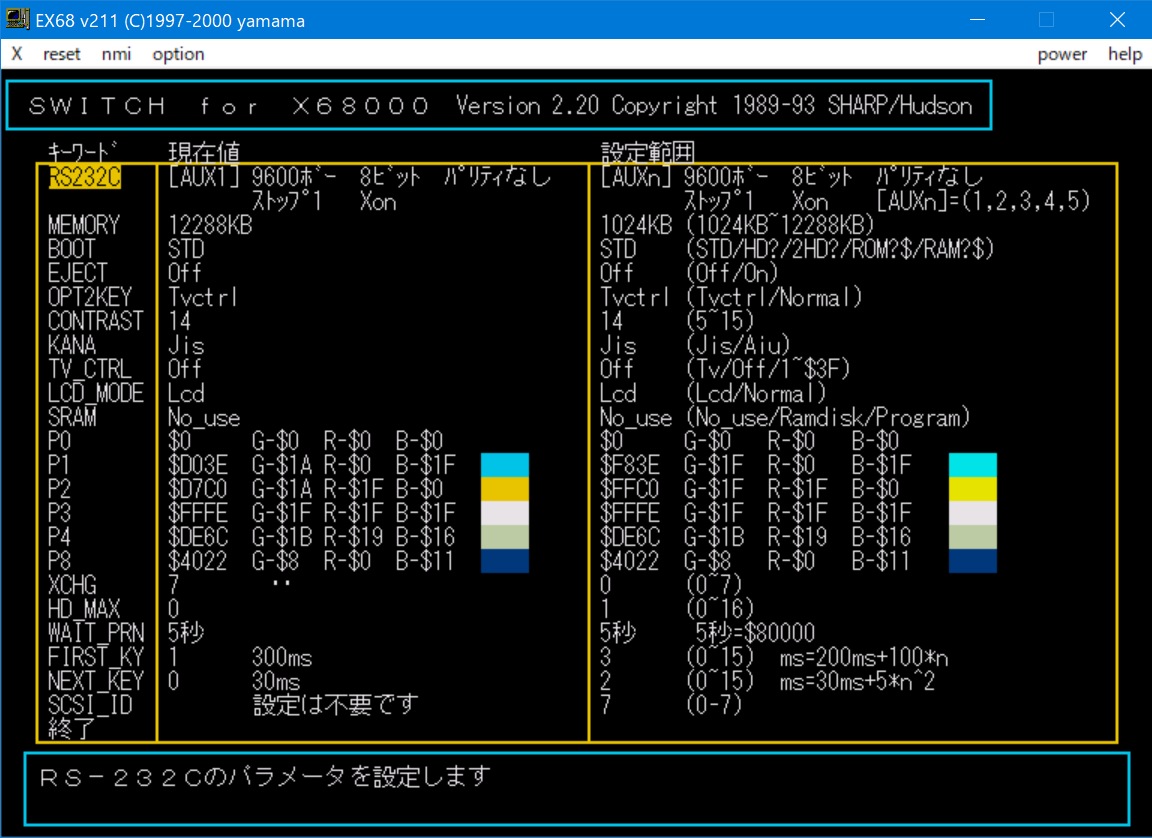Select the EJECT keyword row
The width and height of the screenshot is (1152, 838).
[78, 273]
